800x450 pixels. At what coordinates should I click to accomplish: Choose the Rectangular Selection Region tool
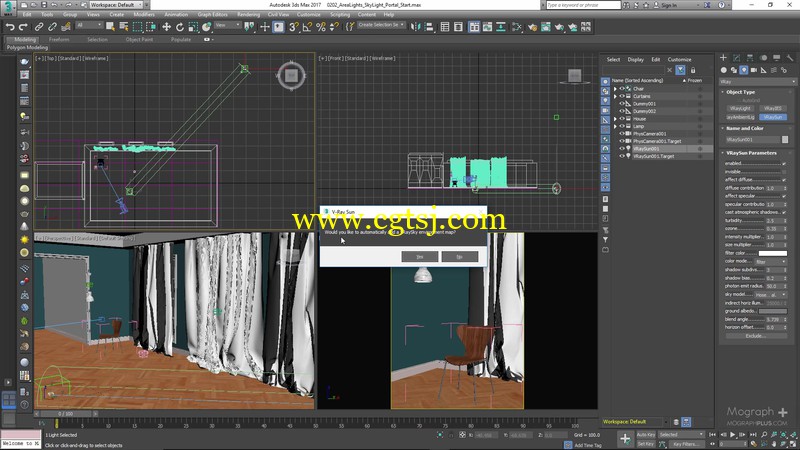[x=137, y=27]
